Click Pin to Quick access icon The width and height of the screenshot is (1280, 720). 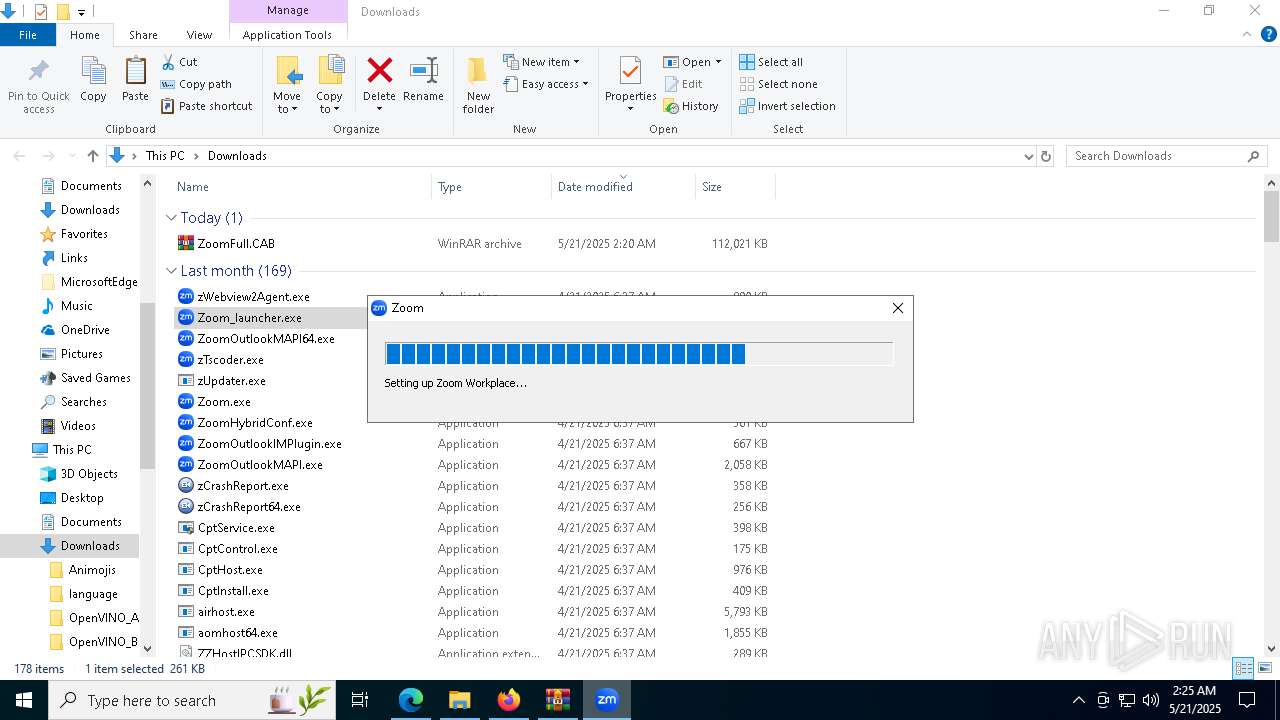39,72
